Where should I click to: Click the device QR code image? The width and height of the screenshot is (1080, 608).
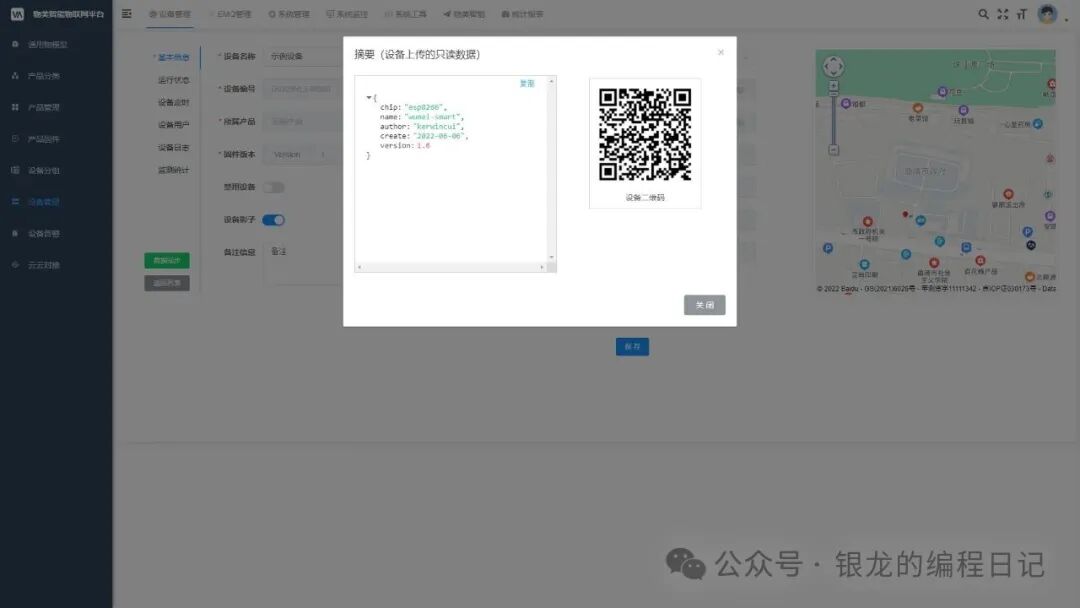coord(645,135)
